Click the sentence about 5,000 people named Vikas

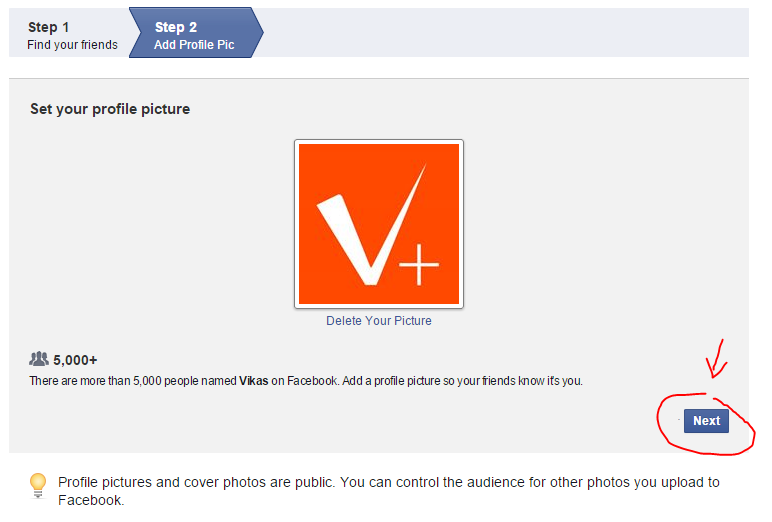point(306,381)
